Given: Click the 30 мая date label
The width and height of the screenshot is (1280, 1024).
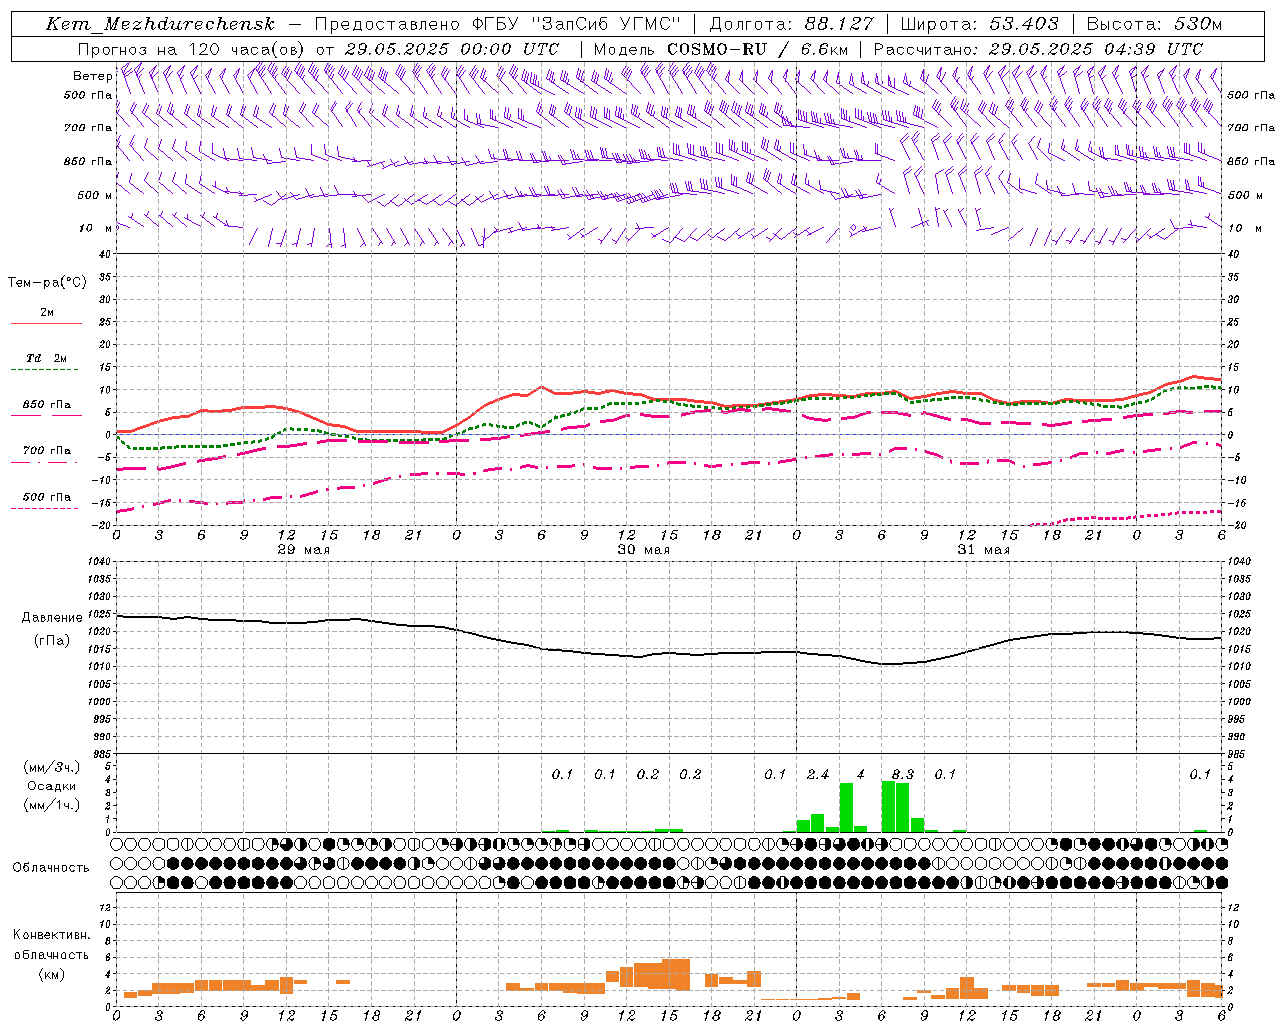Looking at the screenshot, I should [643, 550].
